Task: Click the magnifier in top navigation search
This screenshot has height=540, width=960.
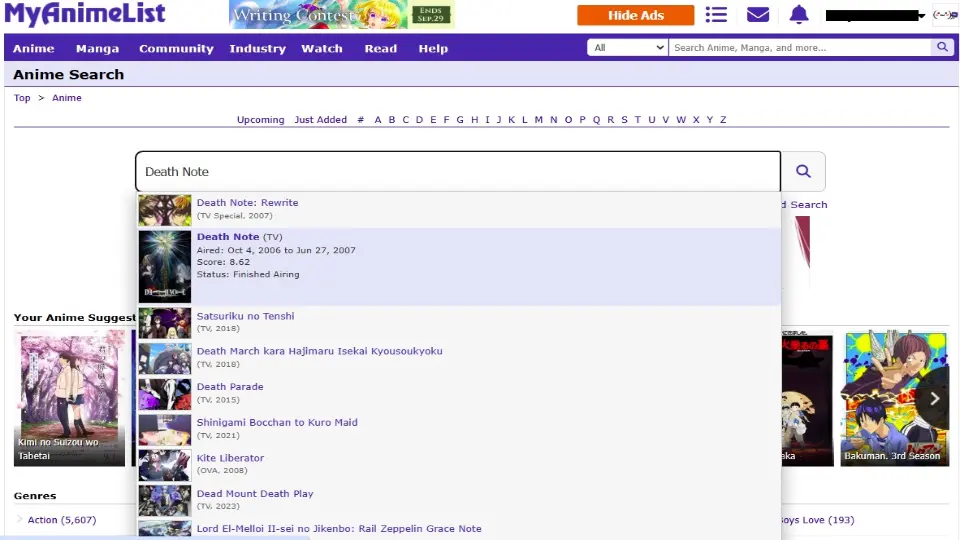Action: [x=942, y=47]
